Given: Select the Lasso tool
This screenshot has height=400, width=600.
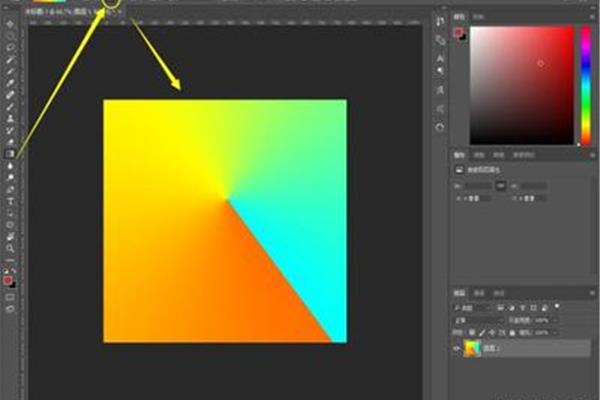Looking at the screenshot, I should coord(10,47).
